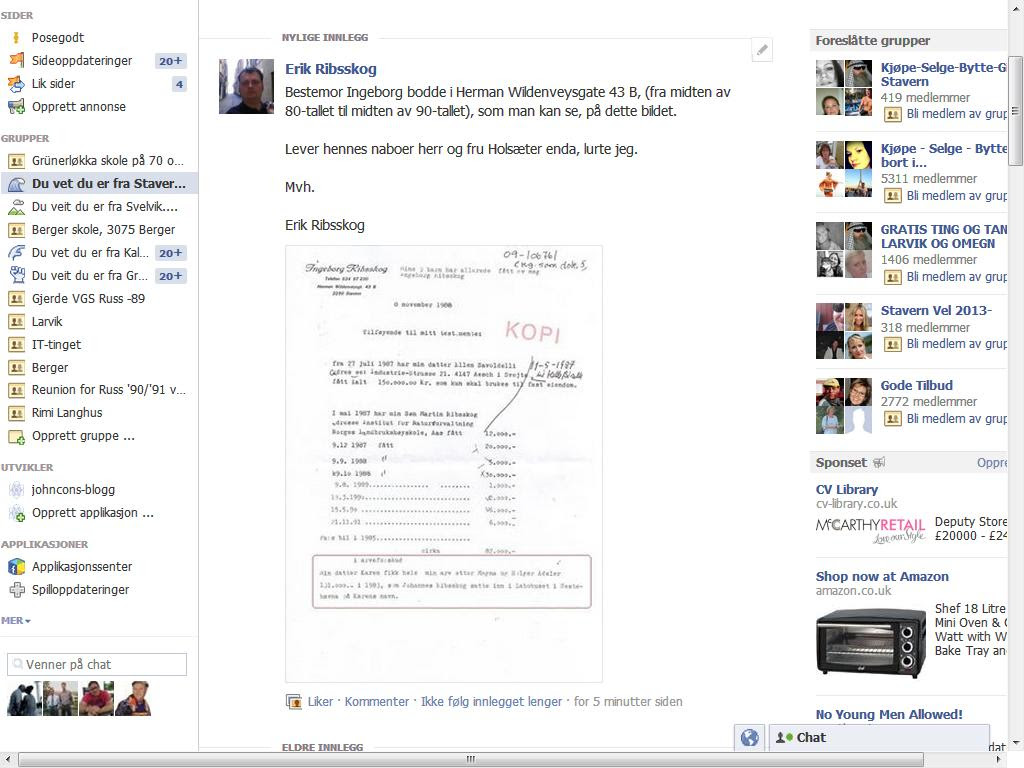Click the johncons-blogg app icon
The height and width of the screenshot is (768, 1024).
tap(16, 490)
